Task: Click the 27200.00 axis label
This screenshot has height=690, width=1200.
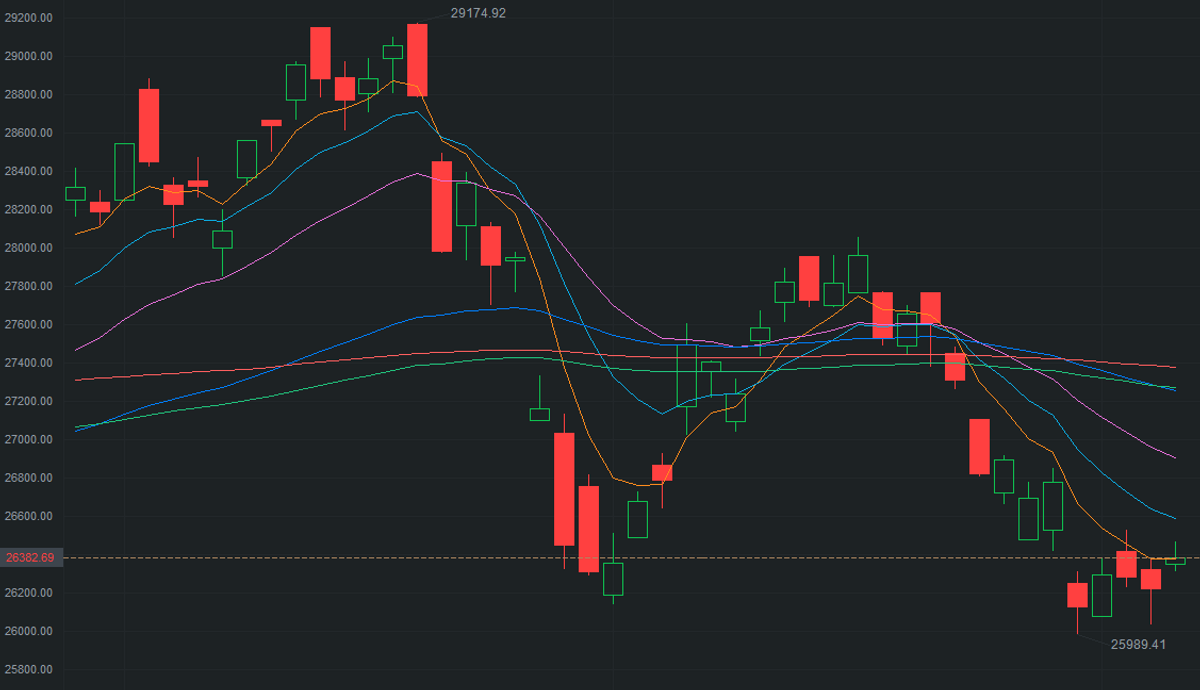Action: pos(28,402)
